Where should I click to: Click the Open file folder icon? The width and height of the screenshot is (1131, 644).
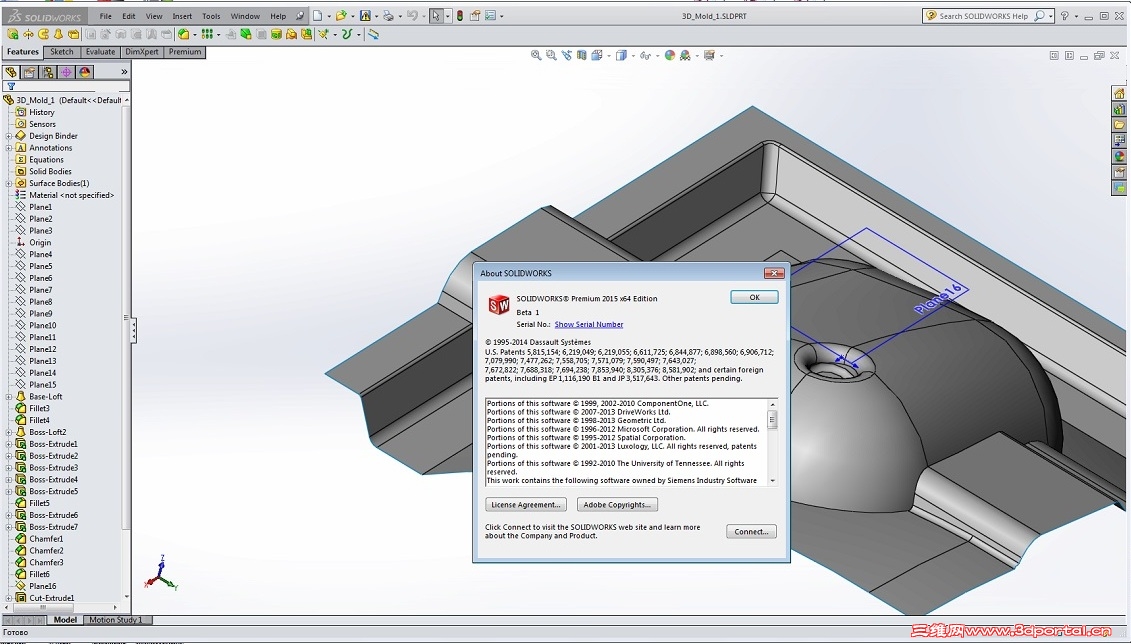(x=340, y=16)
